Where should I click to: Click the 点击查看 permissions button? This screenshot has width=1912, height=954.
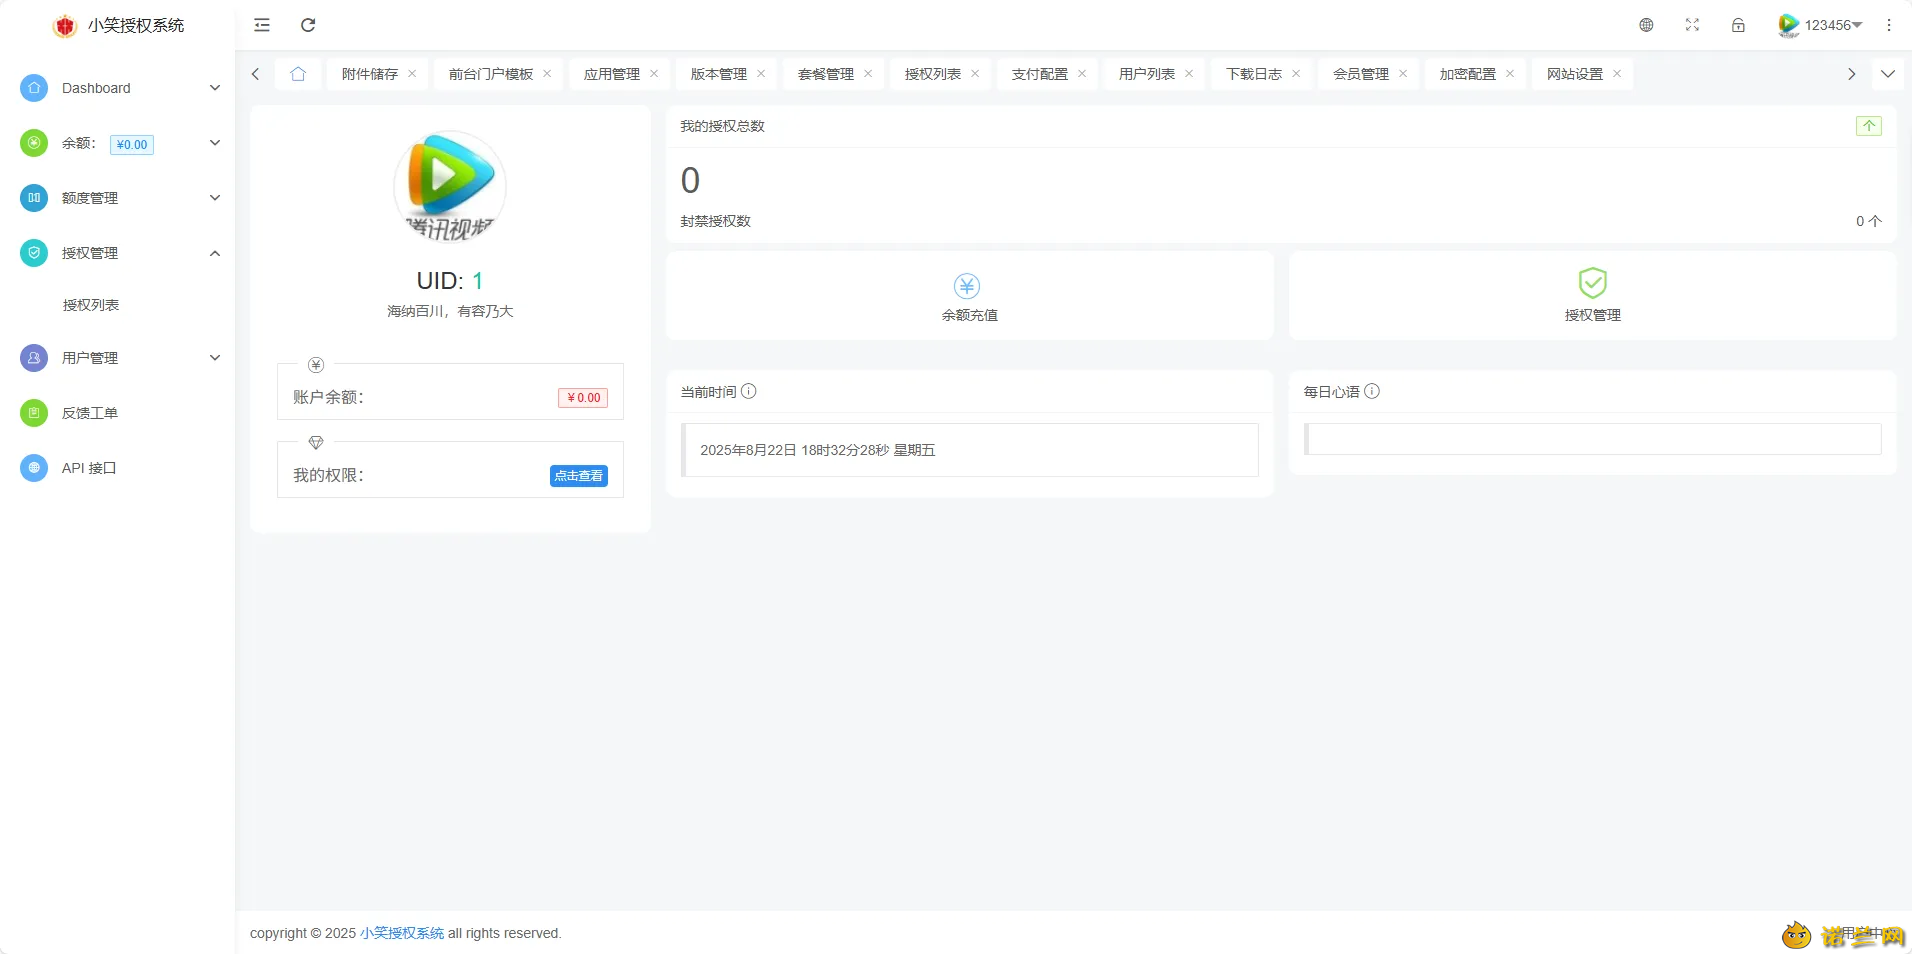click(x=579, y=476)
